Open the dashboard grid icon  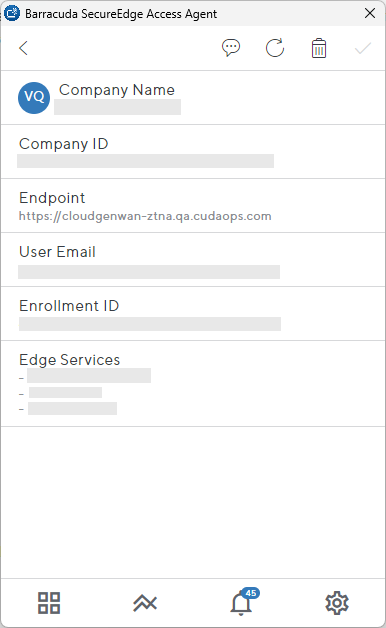pos(49,603)
